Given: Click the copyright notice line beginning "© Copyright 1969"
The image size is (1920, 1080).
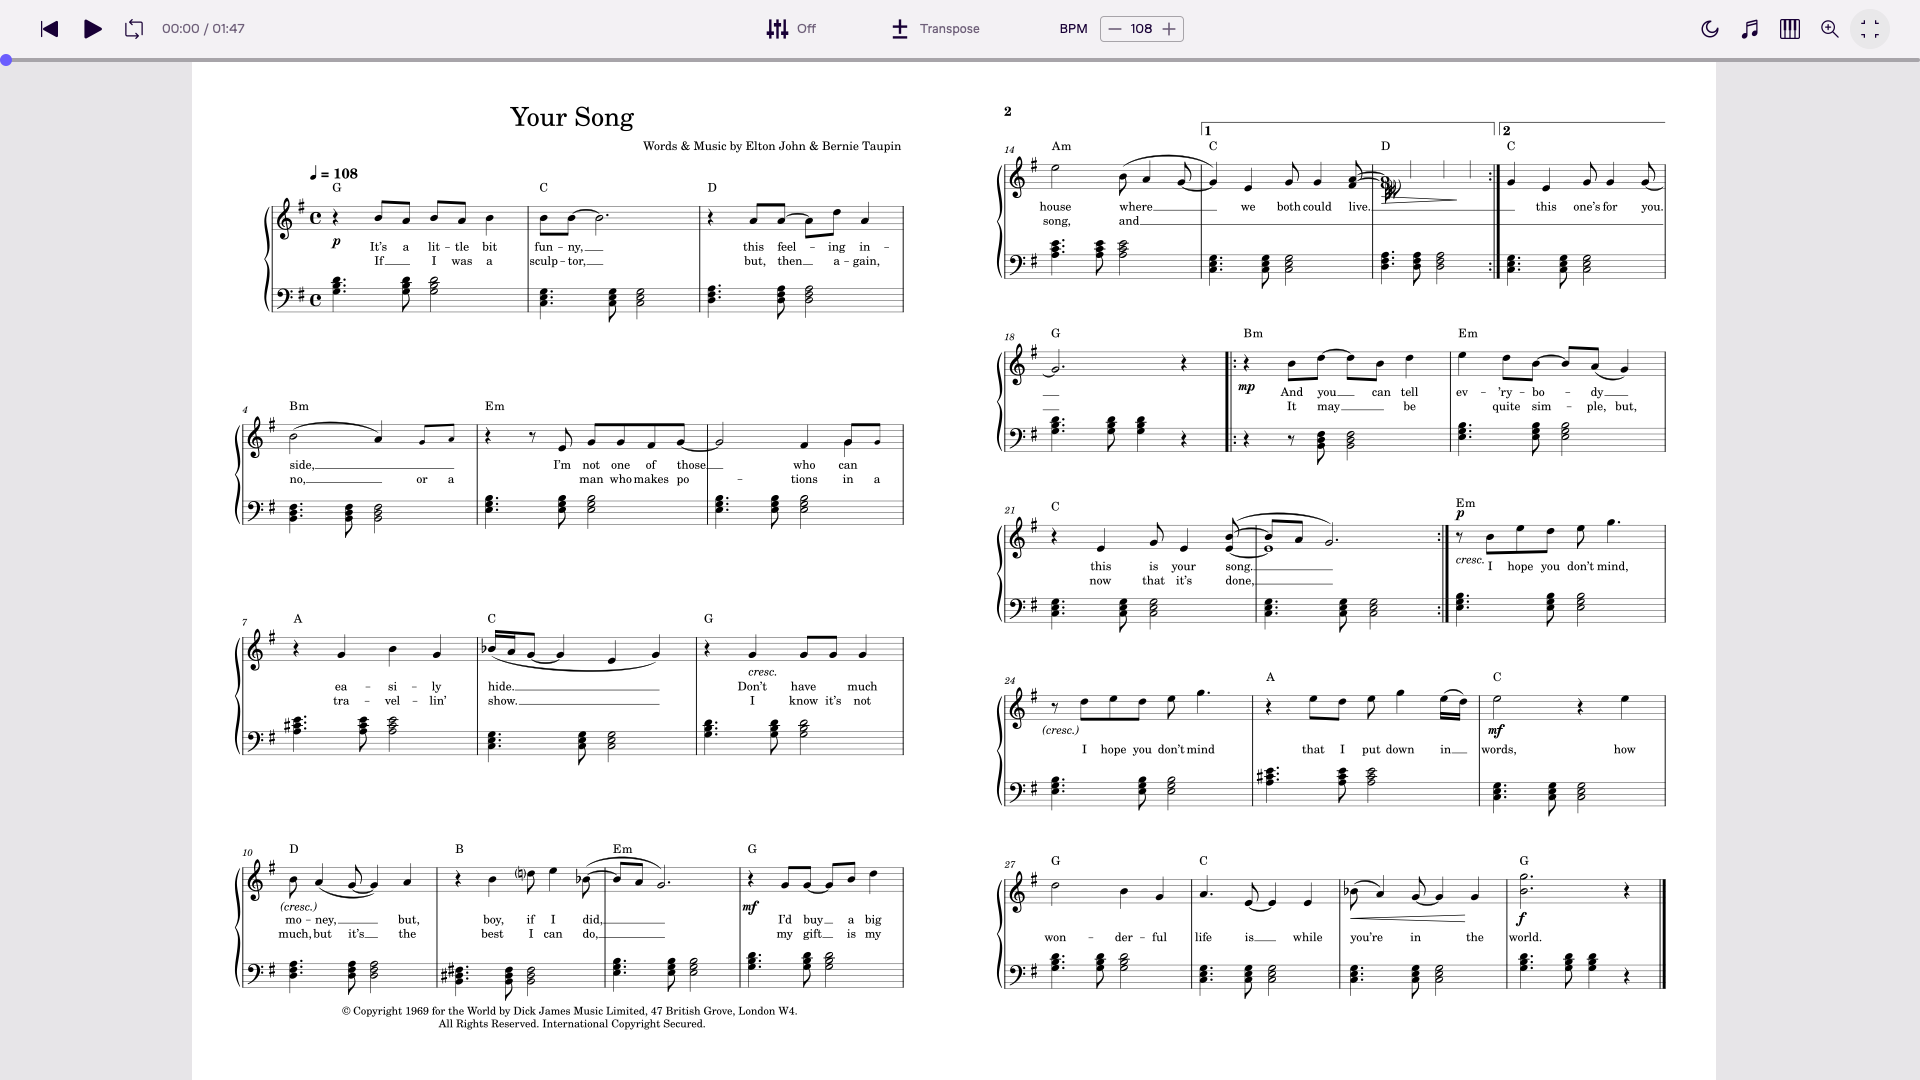Looking at the screenshot, I should click(x=570, y=1011).
